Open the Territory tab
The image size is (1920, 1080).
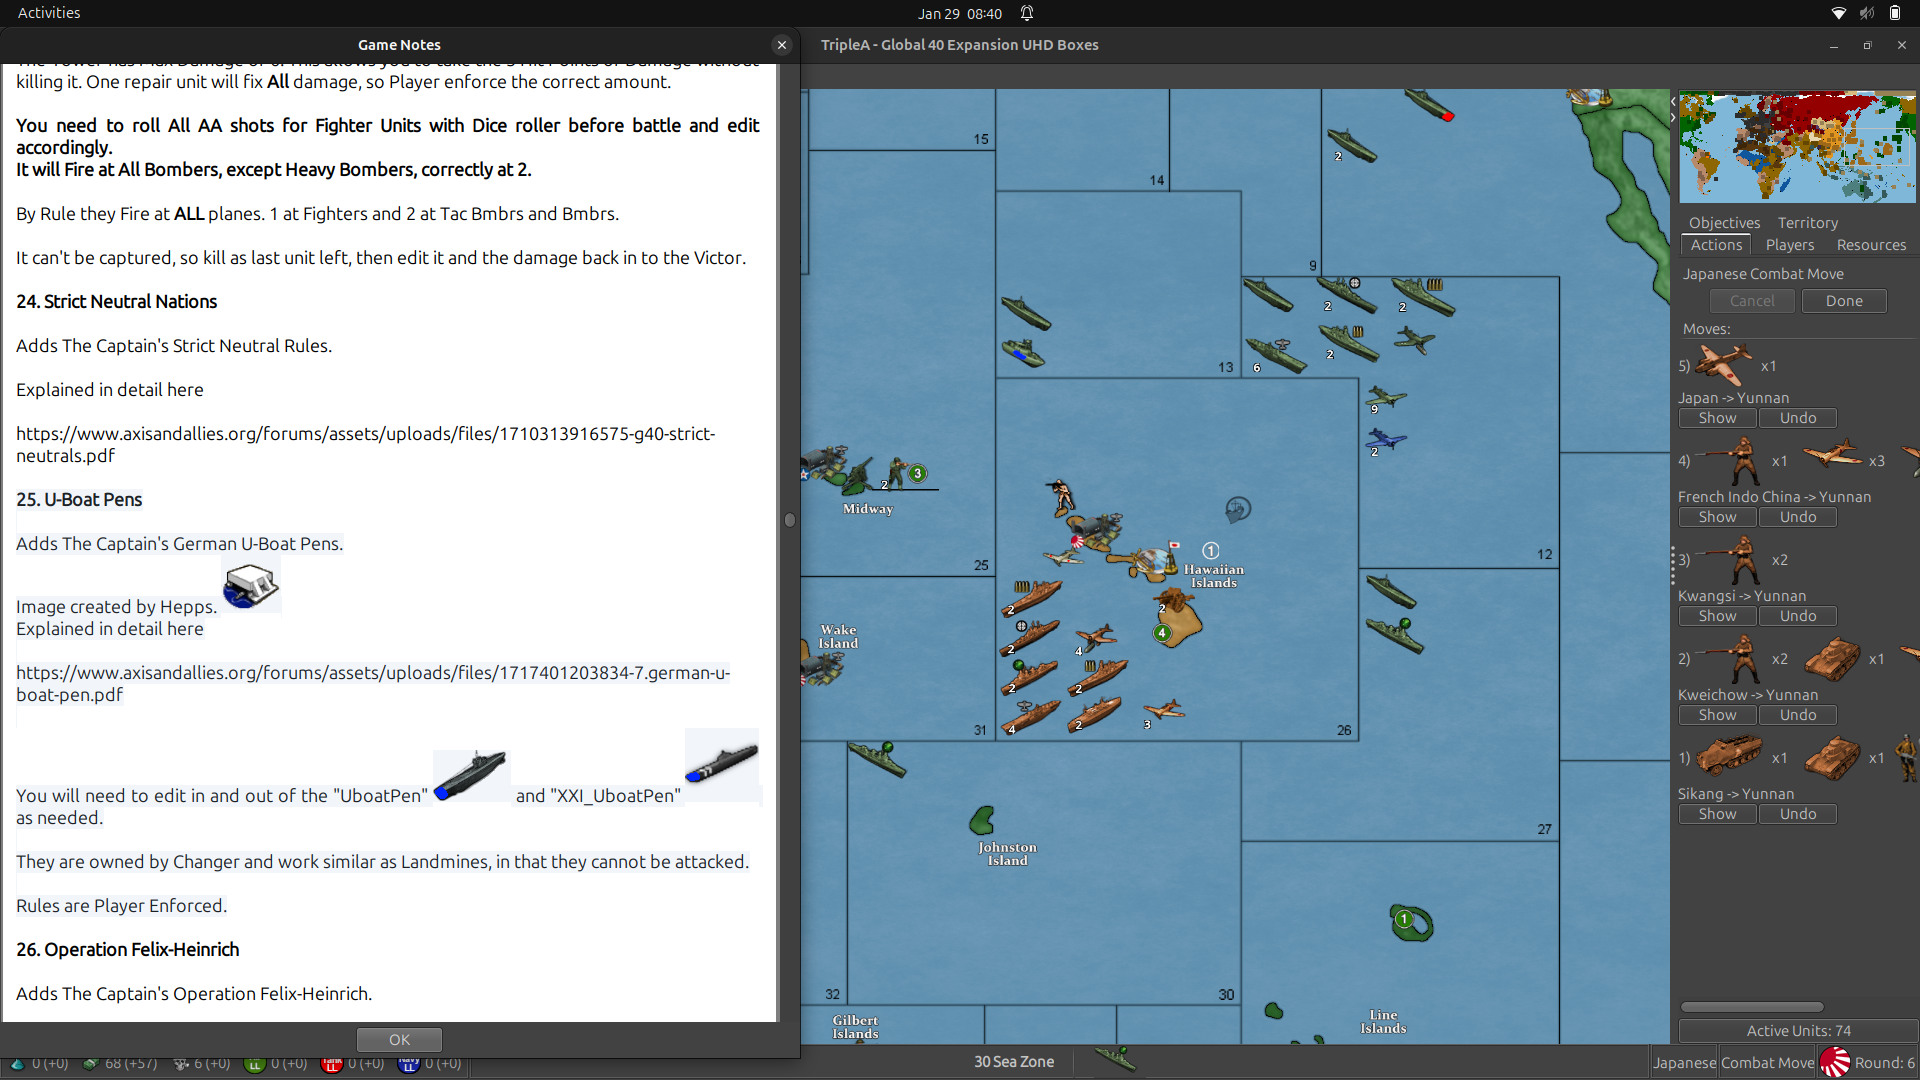click(x=1807, y=222)
